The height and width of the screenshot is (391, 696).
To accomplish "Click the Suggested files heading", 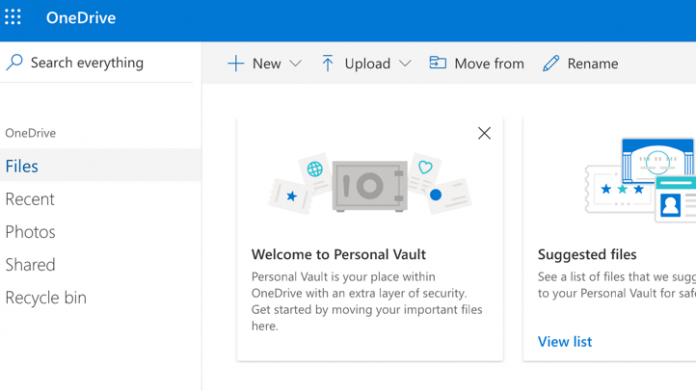I will tap(587, 254).
